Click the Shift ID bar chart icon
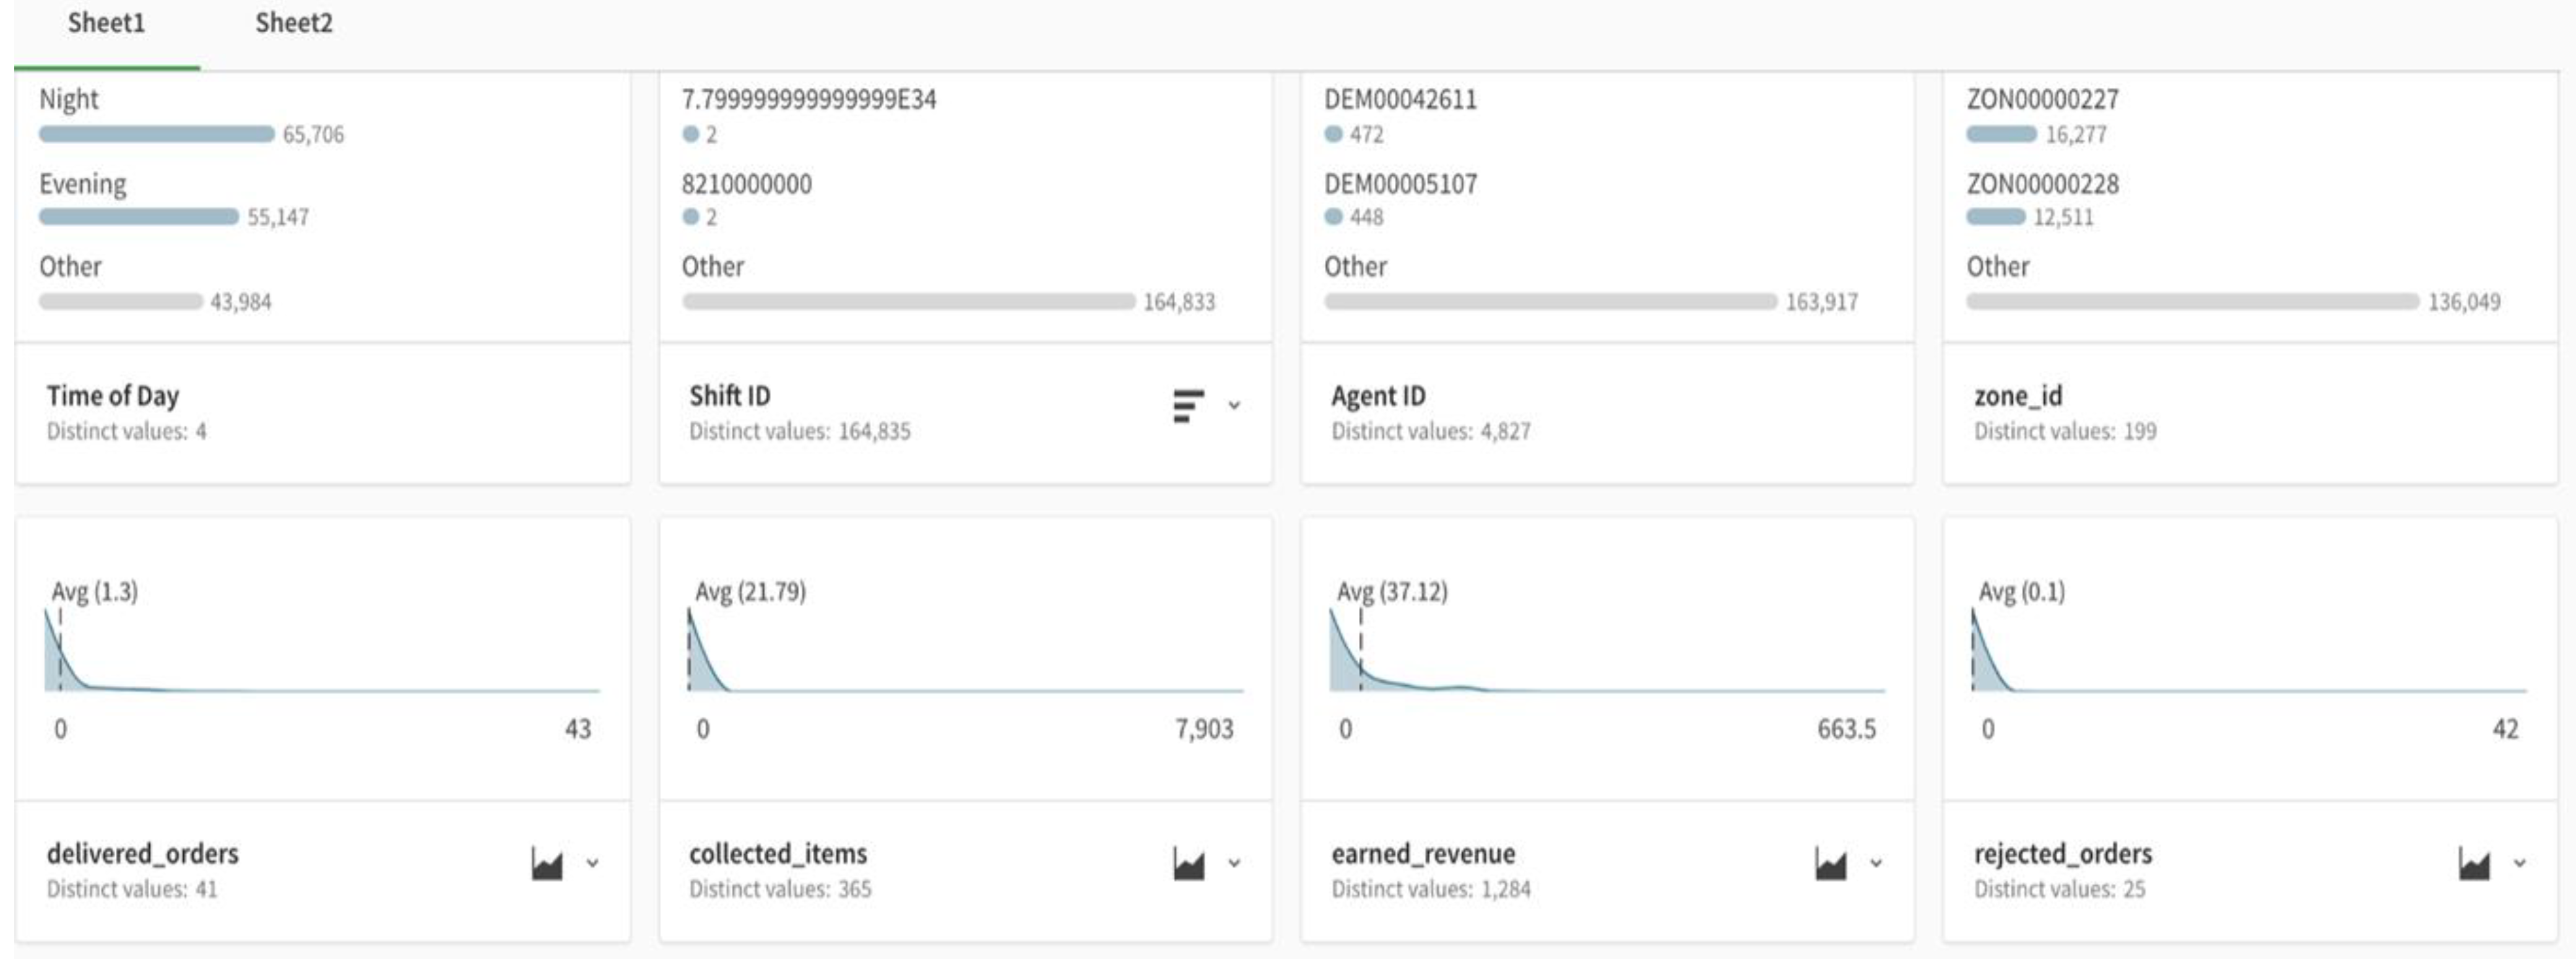Viewport: 2576px width, 960px height. coord(1187,405)
